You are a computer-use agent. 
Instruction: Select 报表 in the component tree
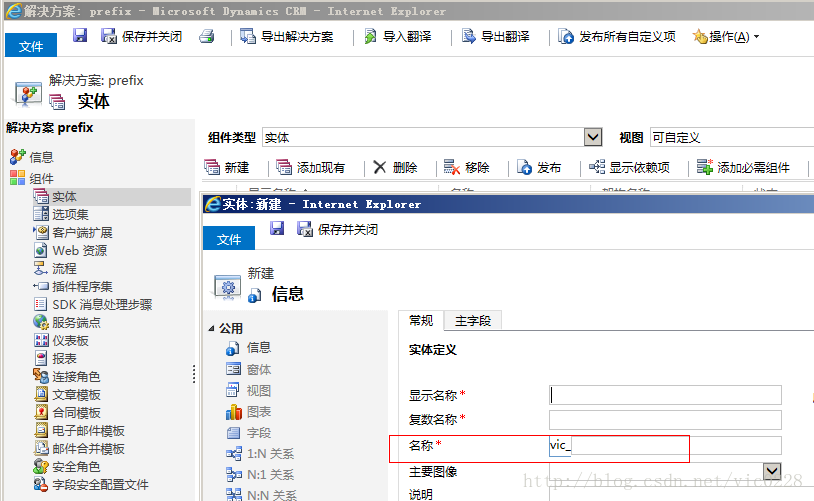[56, 358]
